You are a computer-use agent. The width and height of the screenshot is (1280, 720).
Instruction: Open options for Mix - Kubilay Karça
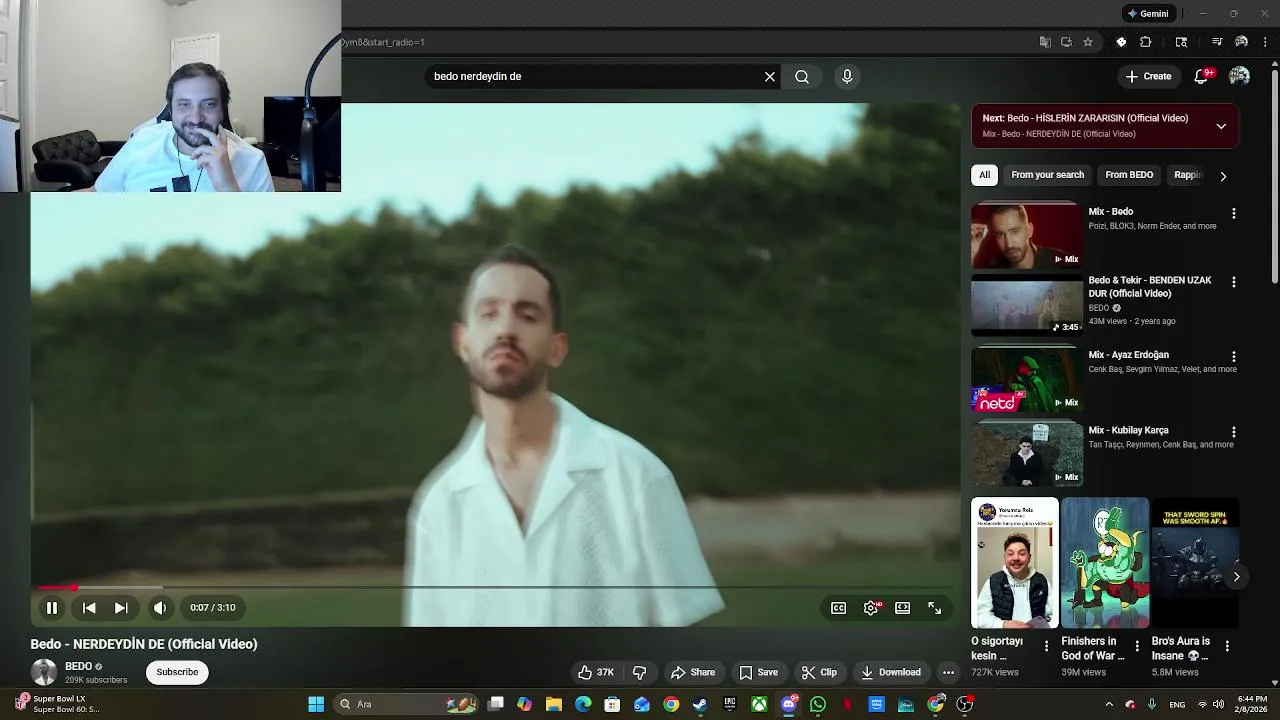coord(1233,432)
